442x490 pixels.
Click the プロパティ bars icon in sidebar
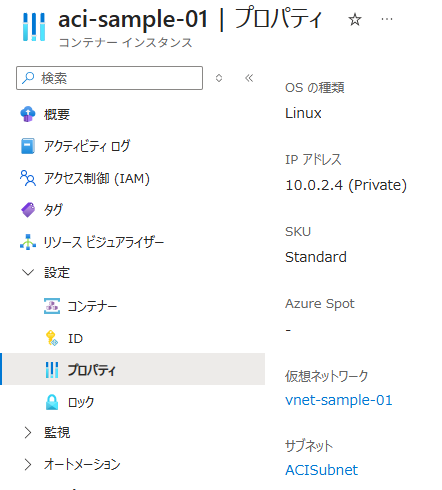pos(52,370)
